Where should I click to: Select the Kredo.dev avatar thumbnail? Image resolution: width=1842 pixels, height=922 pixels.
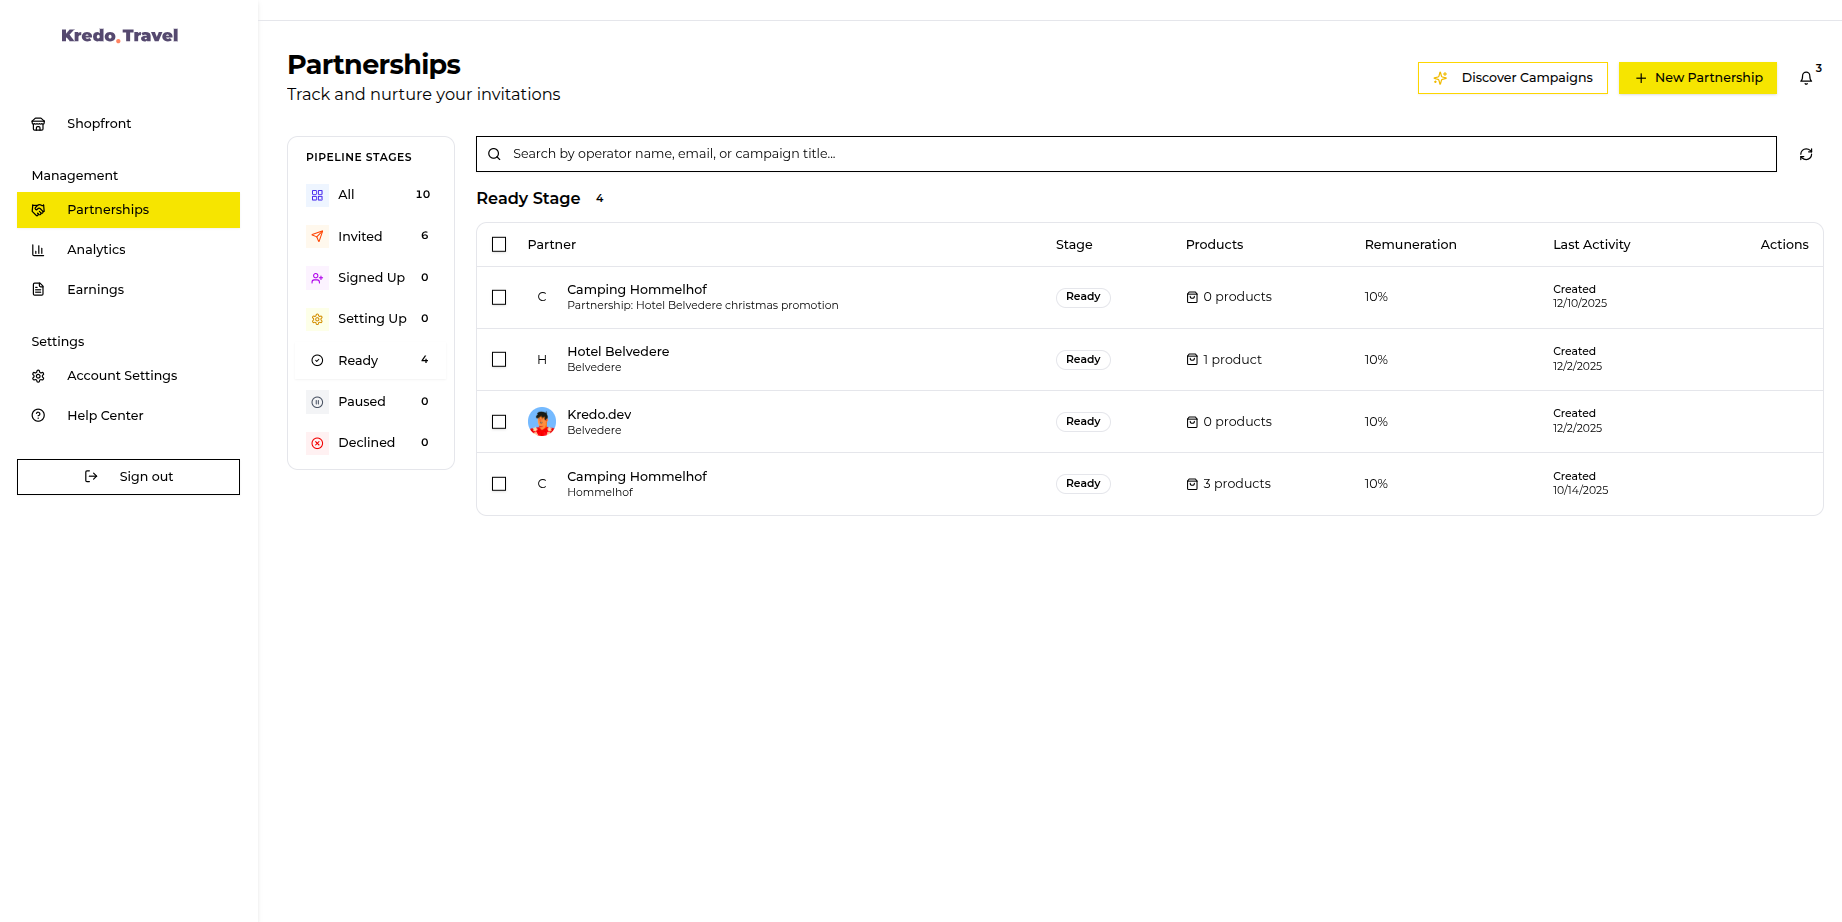[542, 421]
